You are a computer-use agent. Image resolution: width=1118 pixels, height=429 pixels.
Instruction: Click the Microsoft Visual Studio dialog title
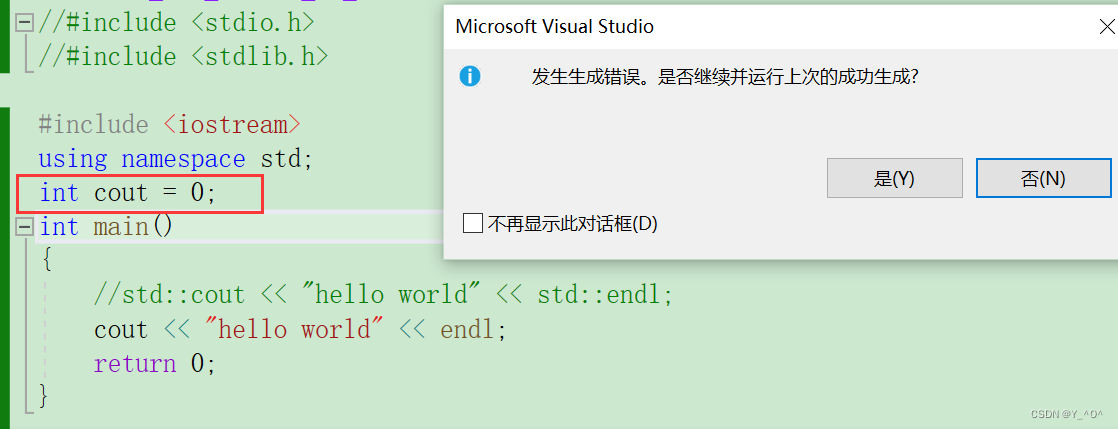554,26
